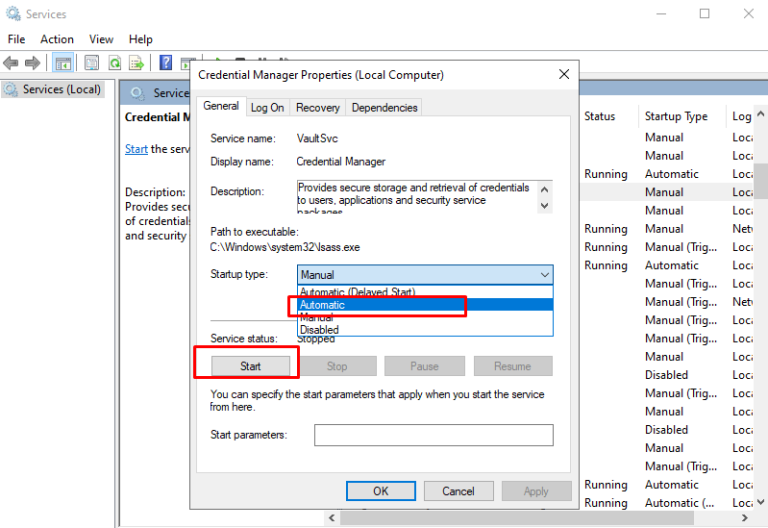Open the Action menu
The image size is (768, 528).
tap(57, 39)
